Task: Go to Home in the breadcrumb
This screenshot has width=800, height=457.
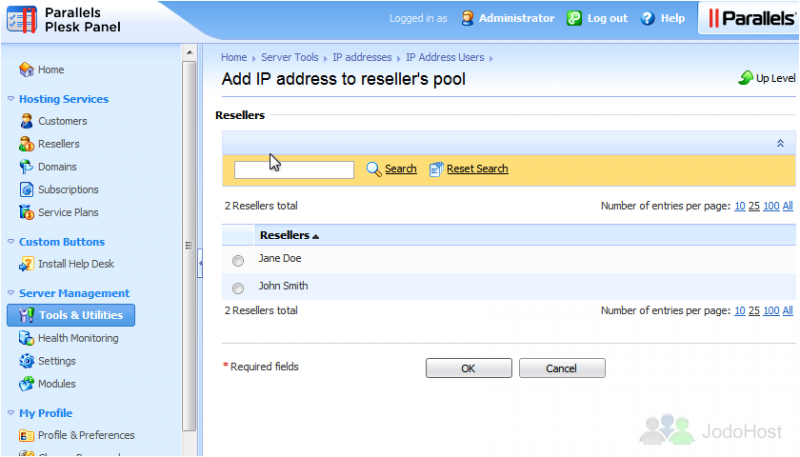Action: (234, 57)
